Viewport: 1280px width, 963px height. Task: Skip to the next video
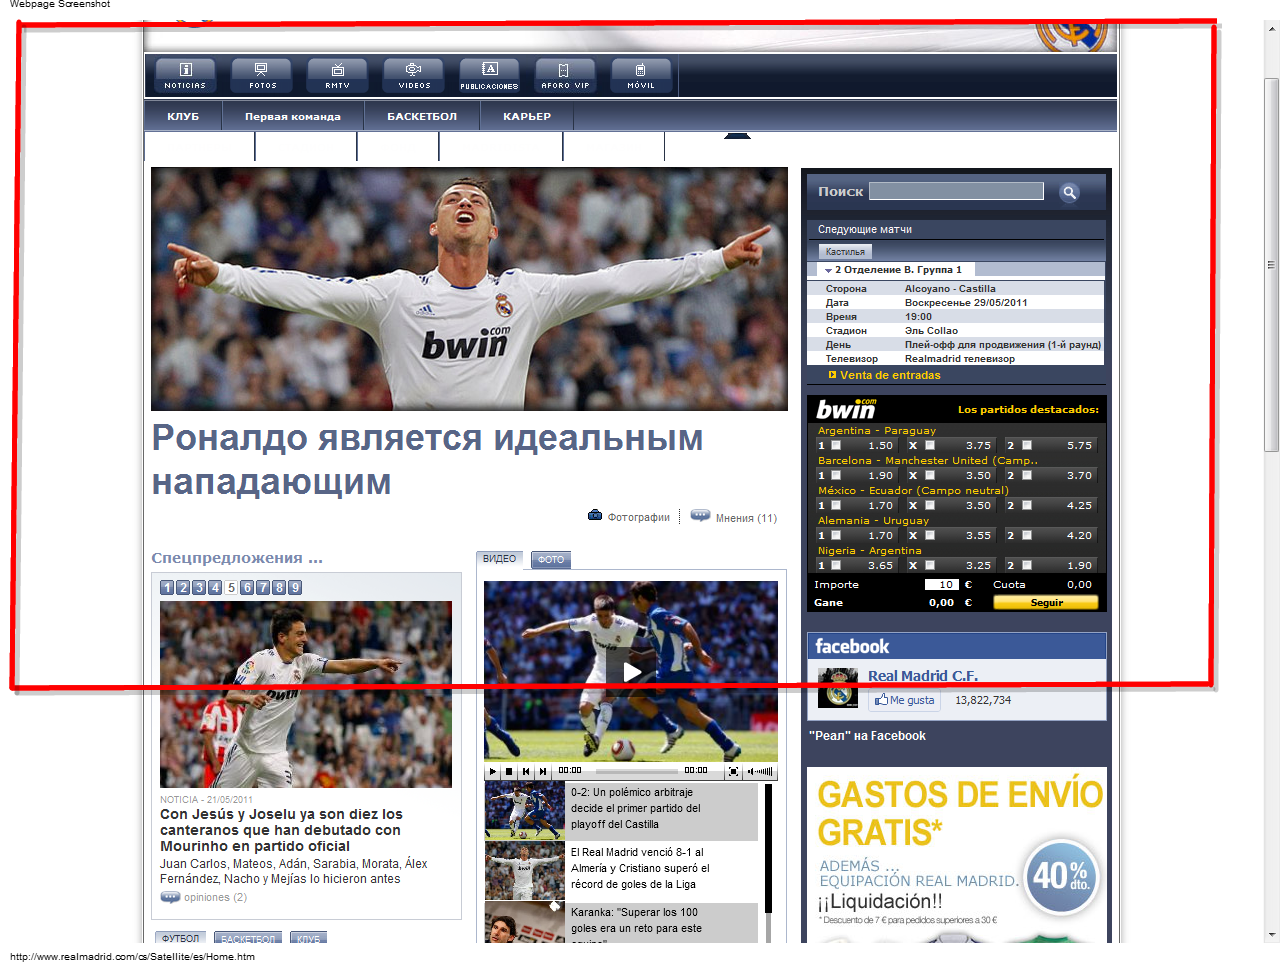(543, 771)
